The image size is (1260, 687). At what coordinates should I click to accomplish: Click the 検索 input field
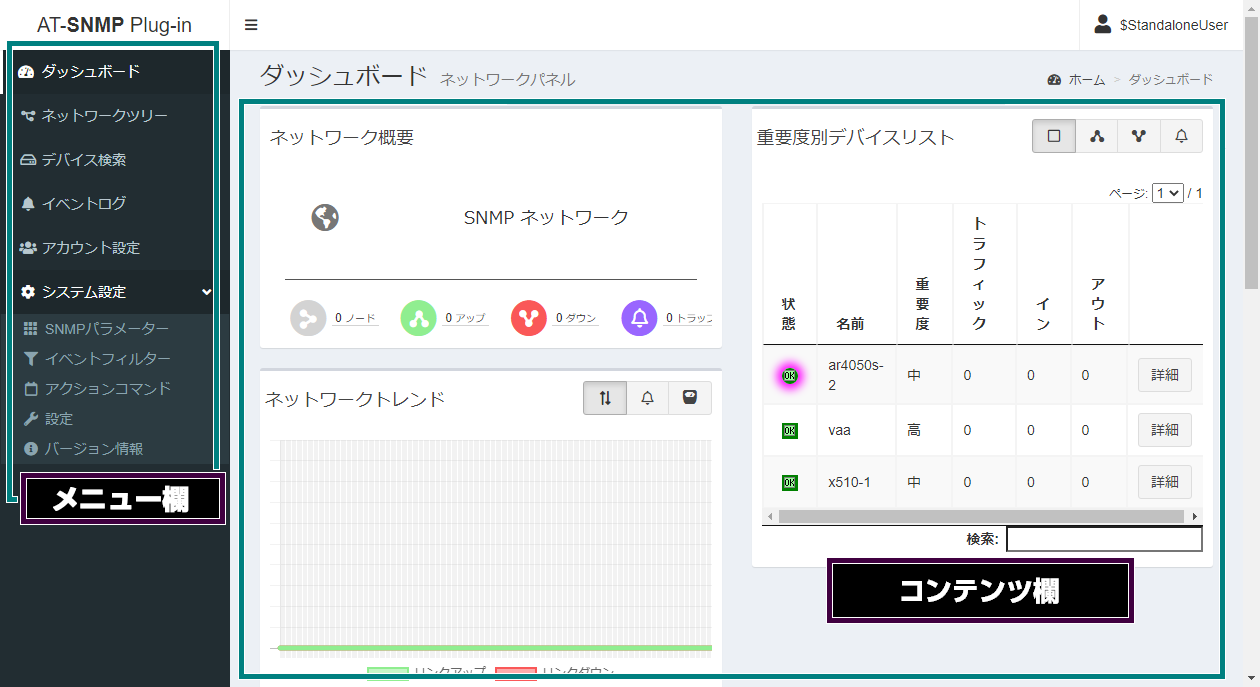[x=1104, y=539]
